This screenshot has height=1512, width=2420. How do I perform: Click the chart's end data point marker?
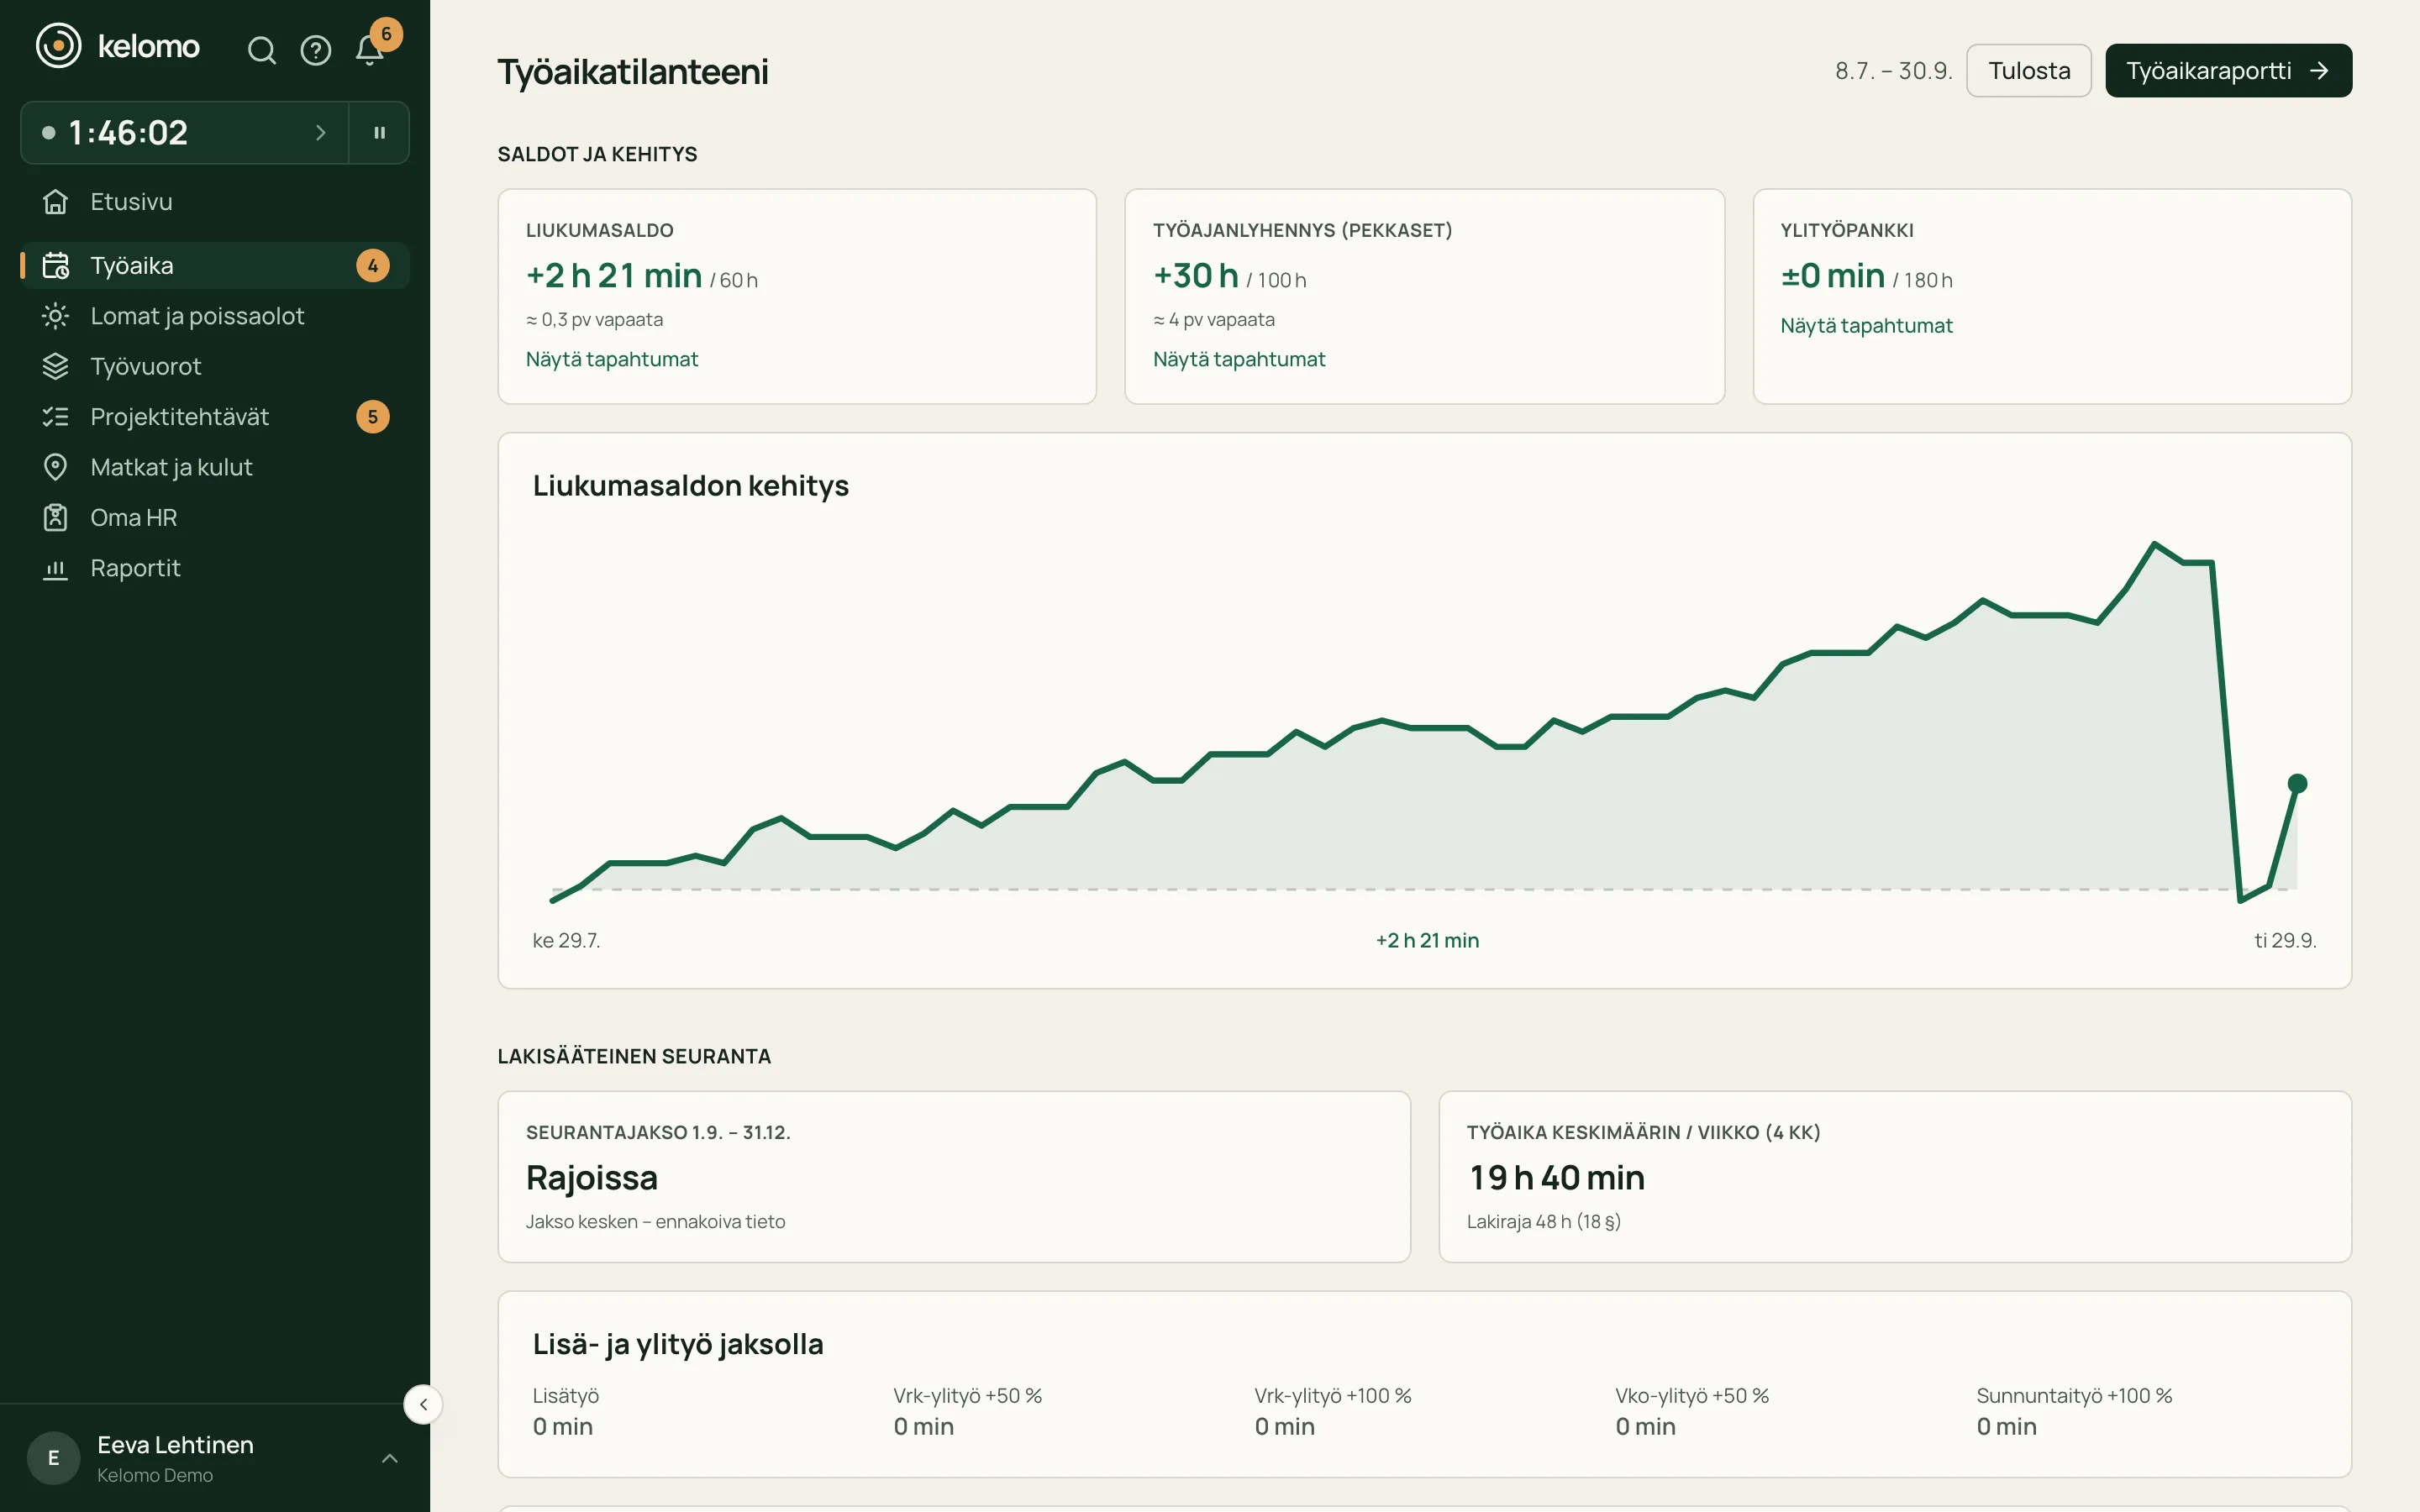[x=2298, y=783]
